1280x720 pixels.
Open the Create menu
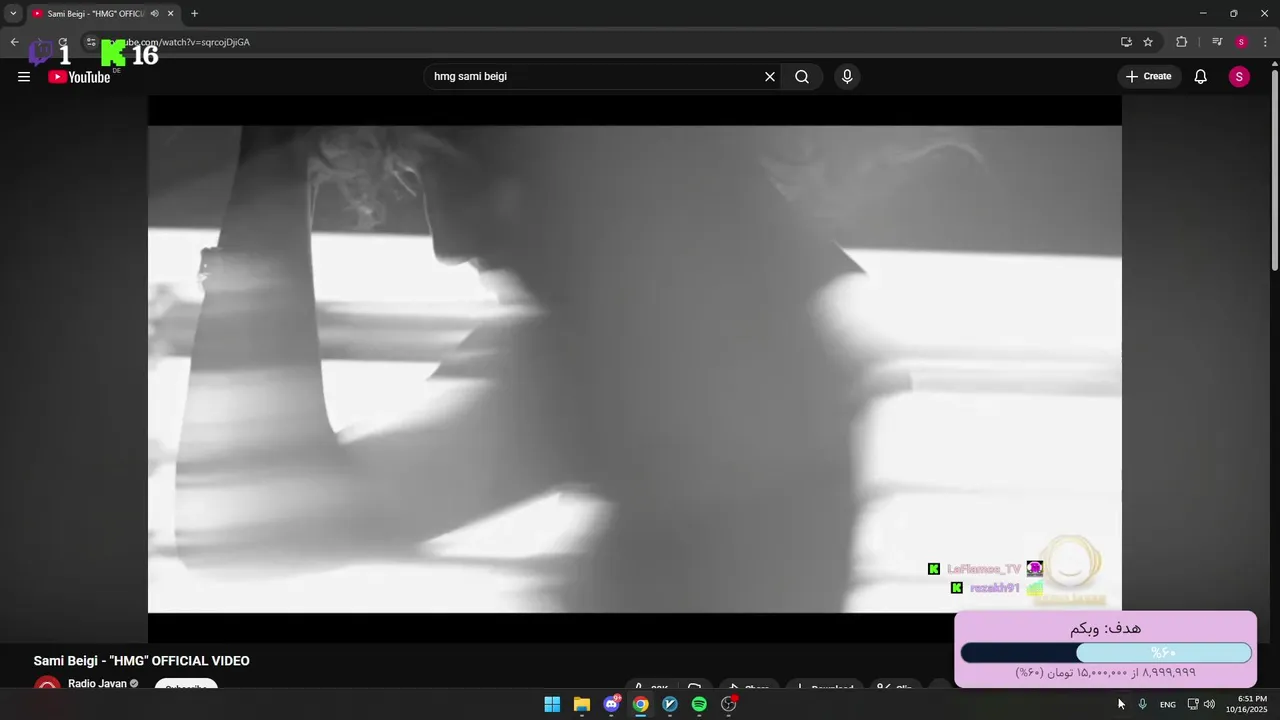1149,77
